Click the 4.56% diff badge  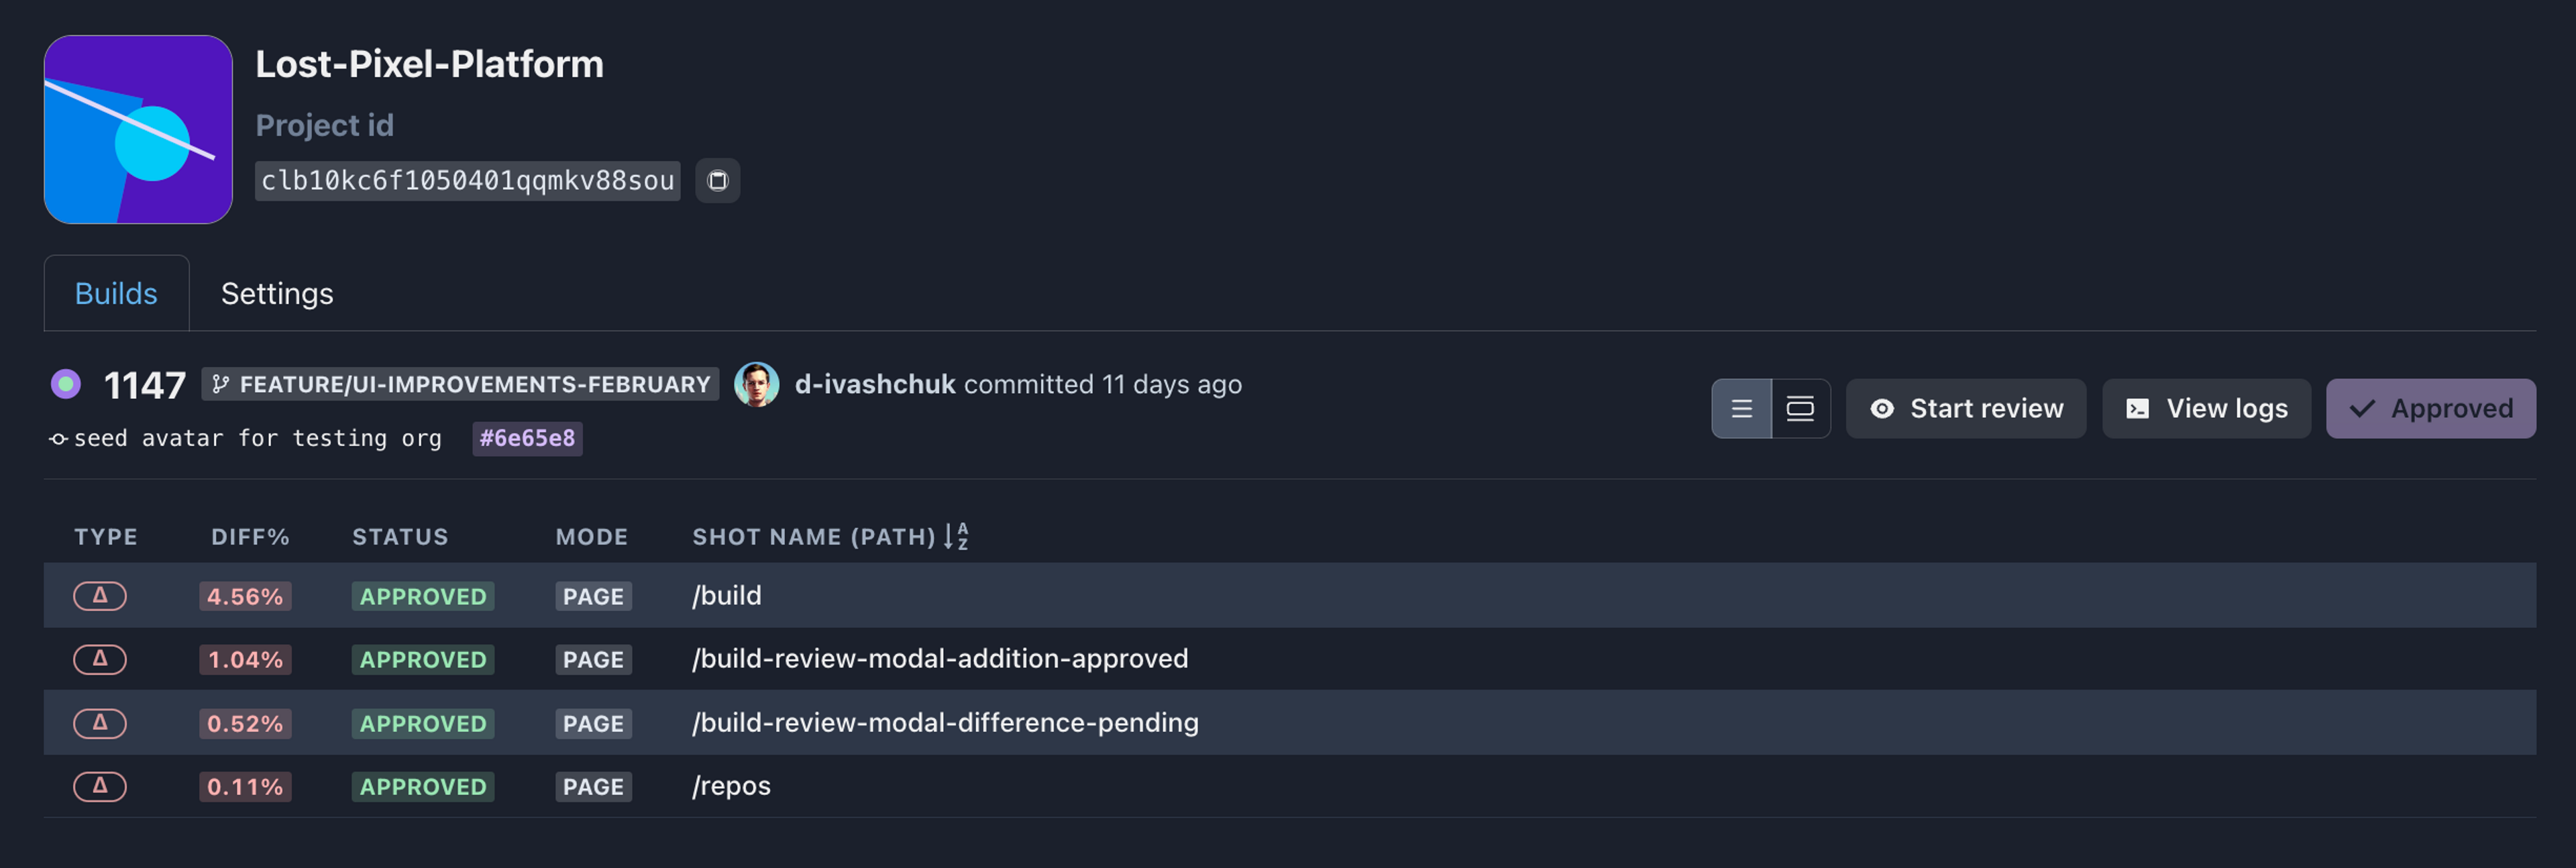click(x=245, y=597)
